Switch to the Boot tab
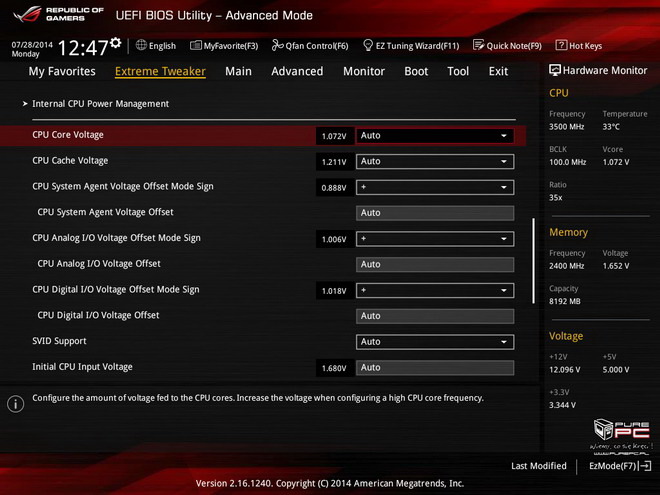This screenshot has height=495, width=660. (x=416, y=72)
